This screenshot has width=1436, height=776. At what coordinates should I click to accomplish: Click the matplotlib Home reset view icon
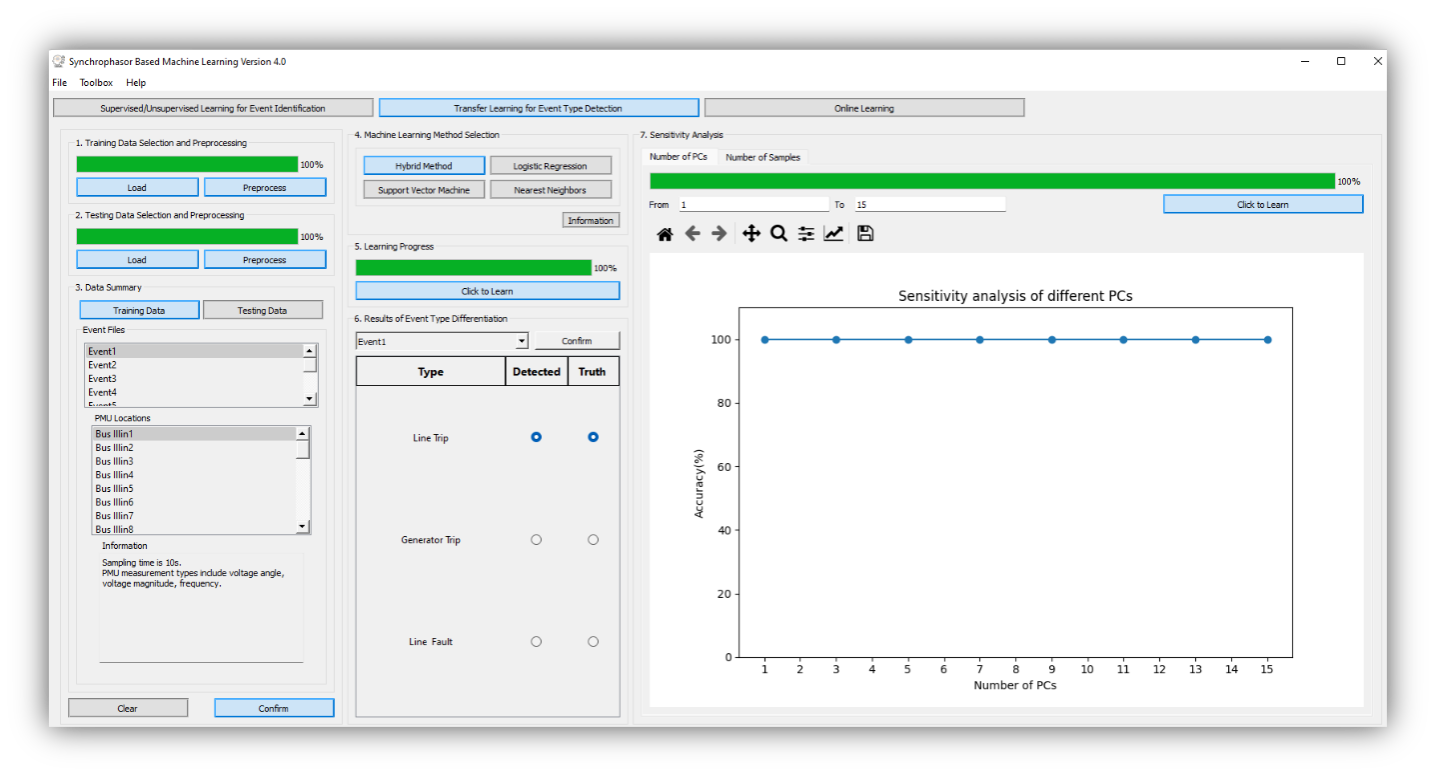(665, 234)
